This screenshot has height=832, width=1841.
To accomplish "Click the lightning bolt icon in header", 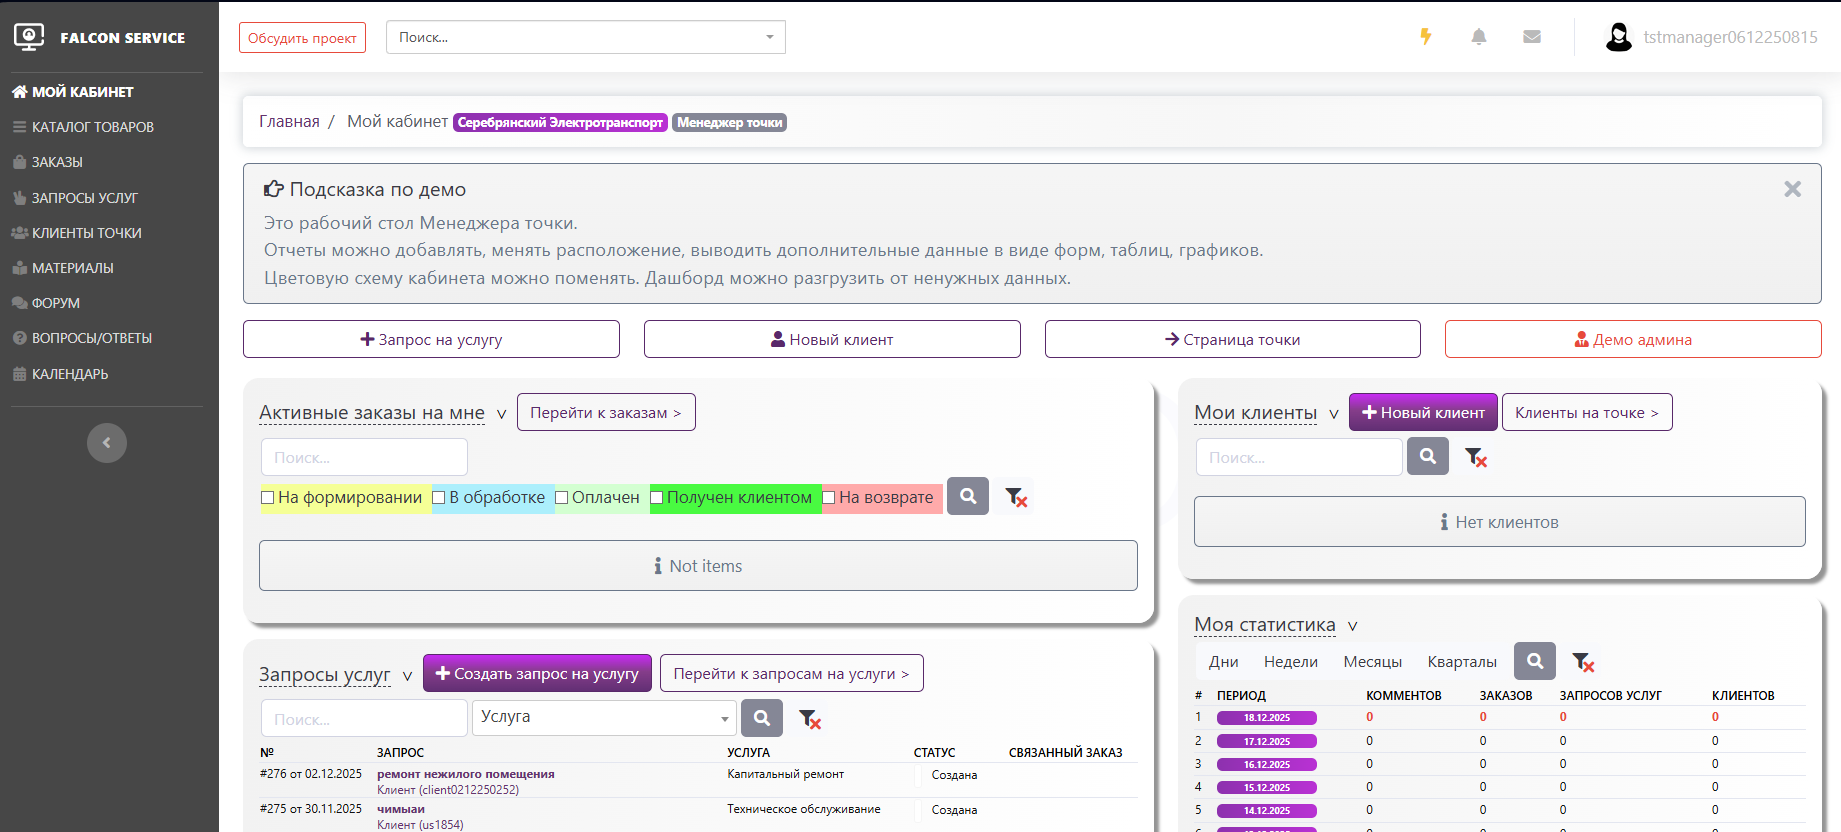I will tap(1426, 37).
